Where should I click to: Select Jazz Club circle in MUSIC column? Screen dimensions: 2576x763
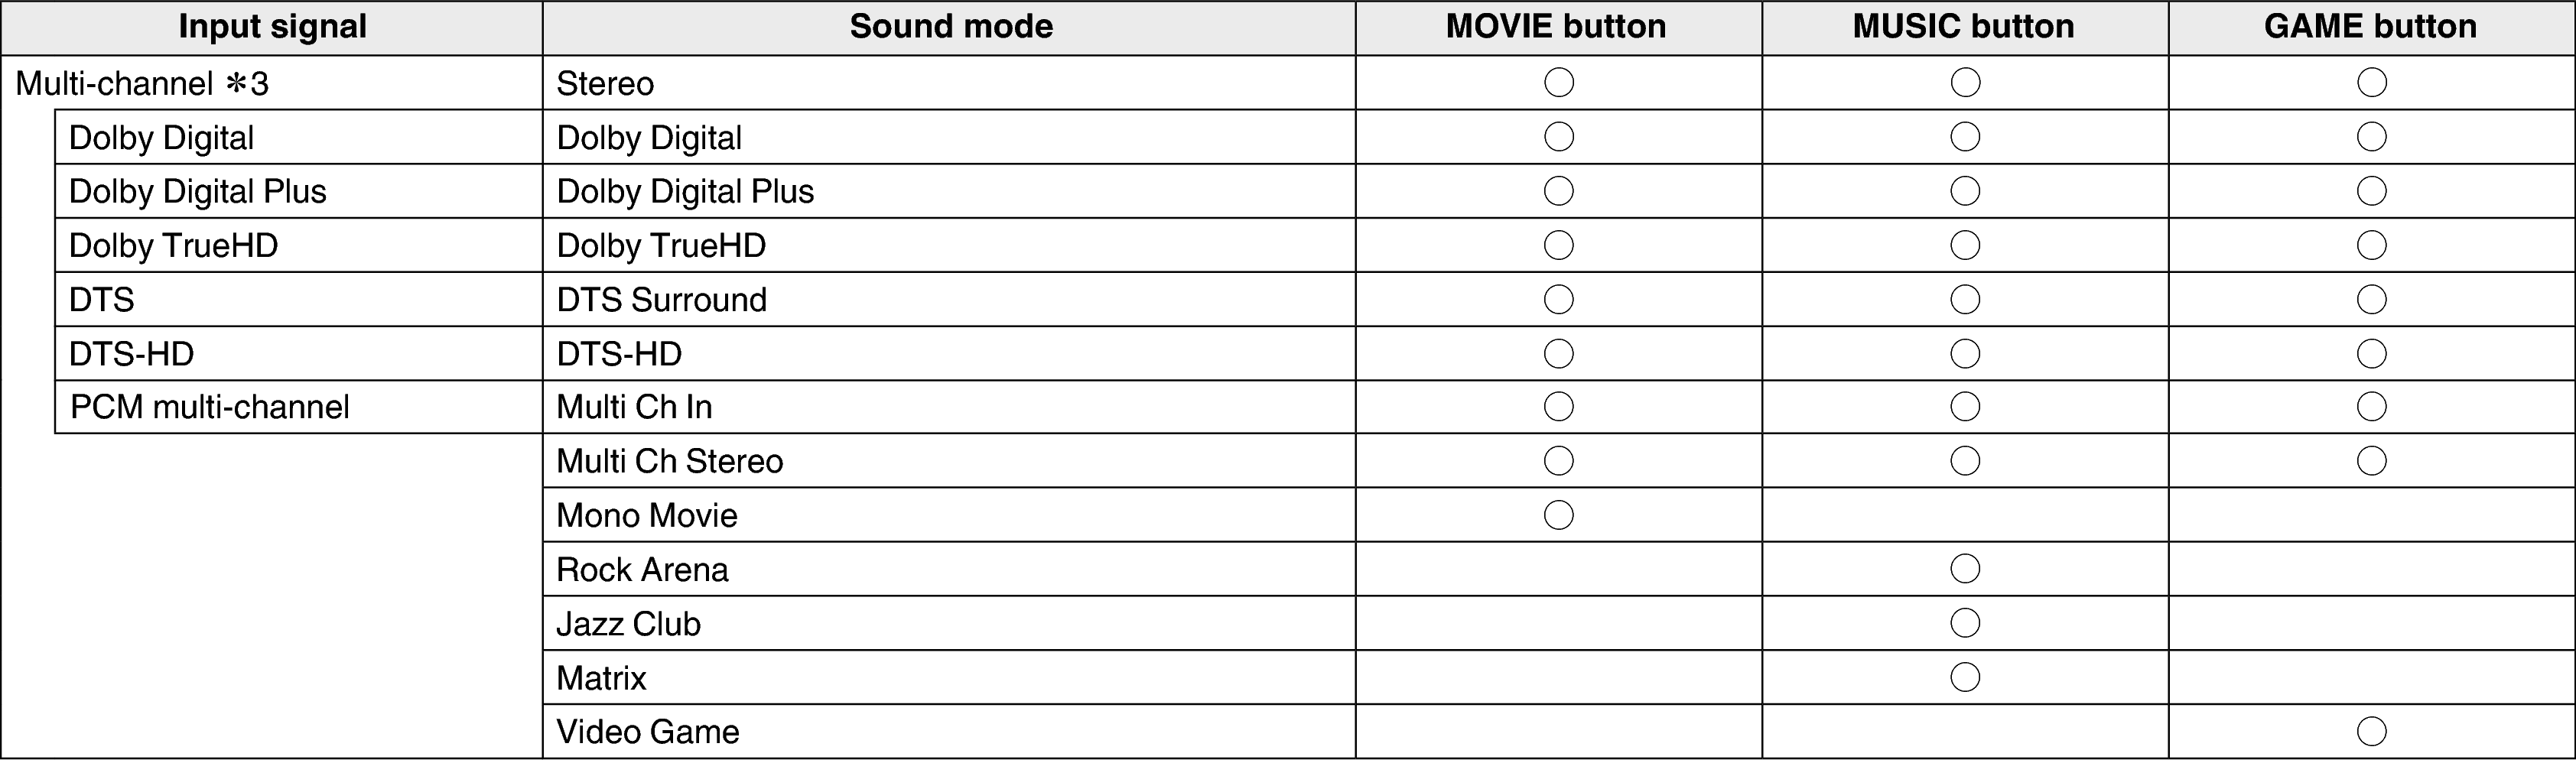click(x=1965, y=623)
